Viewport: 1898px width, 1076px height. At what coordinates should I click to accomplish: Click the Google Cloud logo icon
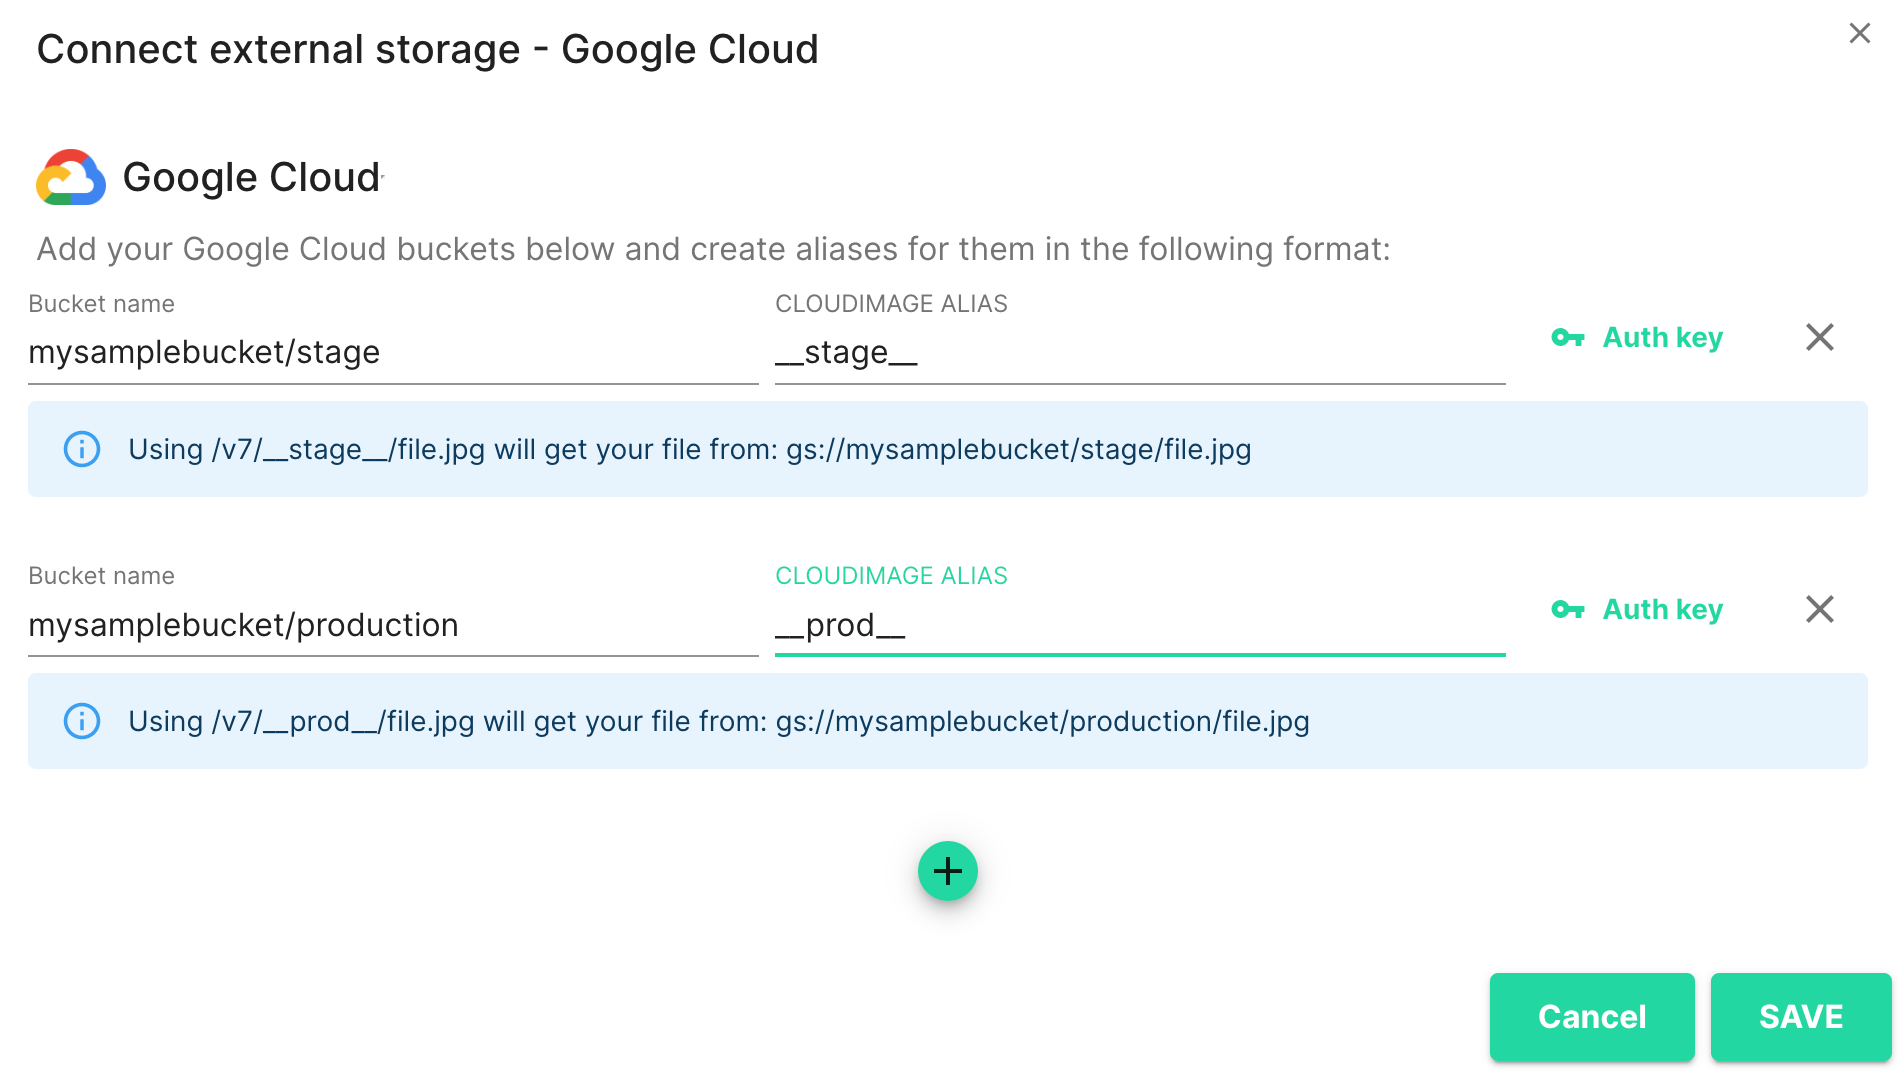(71, 178)
